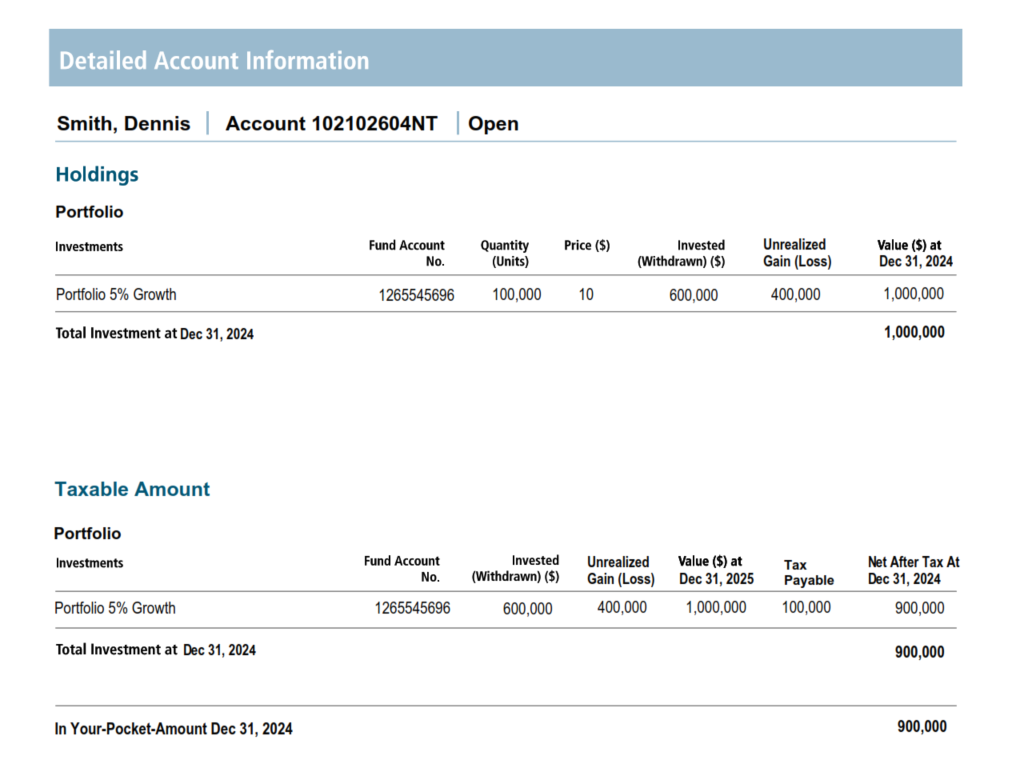
Task: Click the 'Detailed Account Information' header title
Action: (214, 61)
